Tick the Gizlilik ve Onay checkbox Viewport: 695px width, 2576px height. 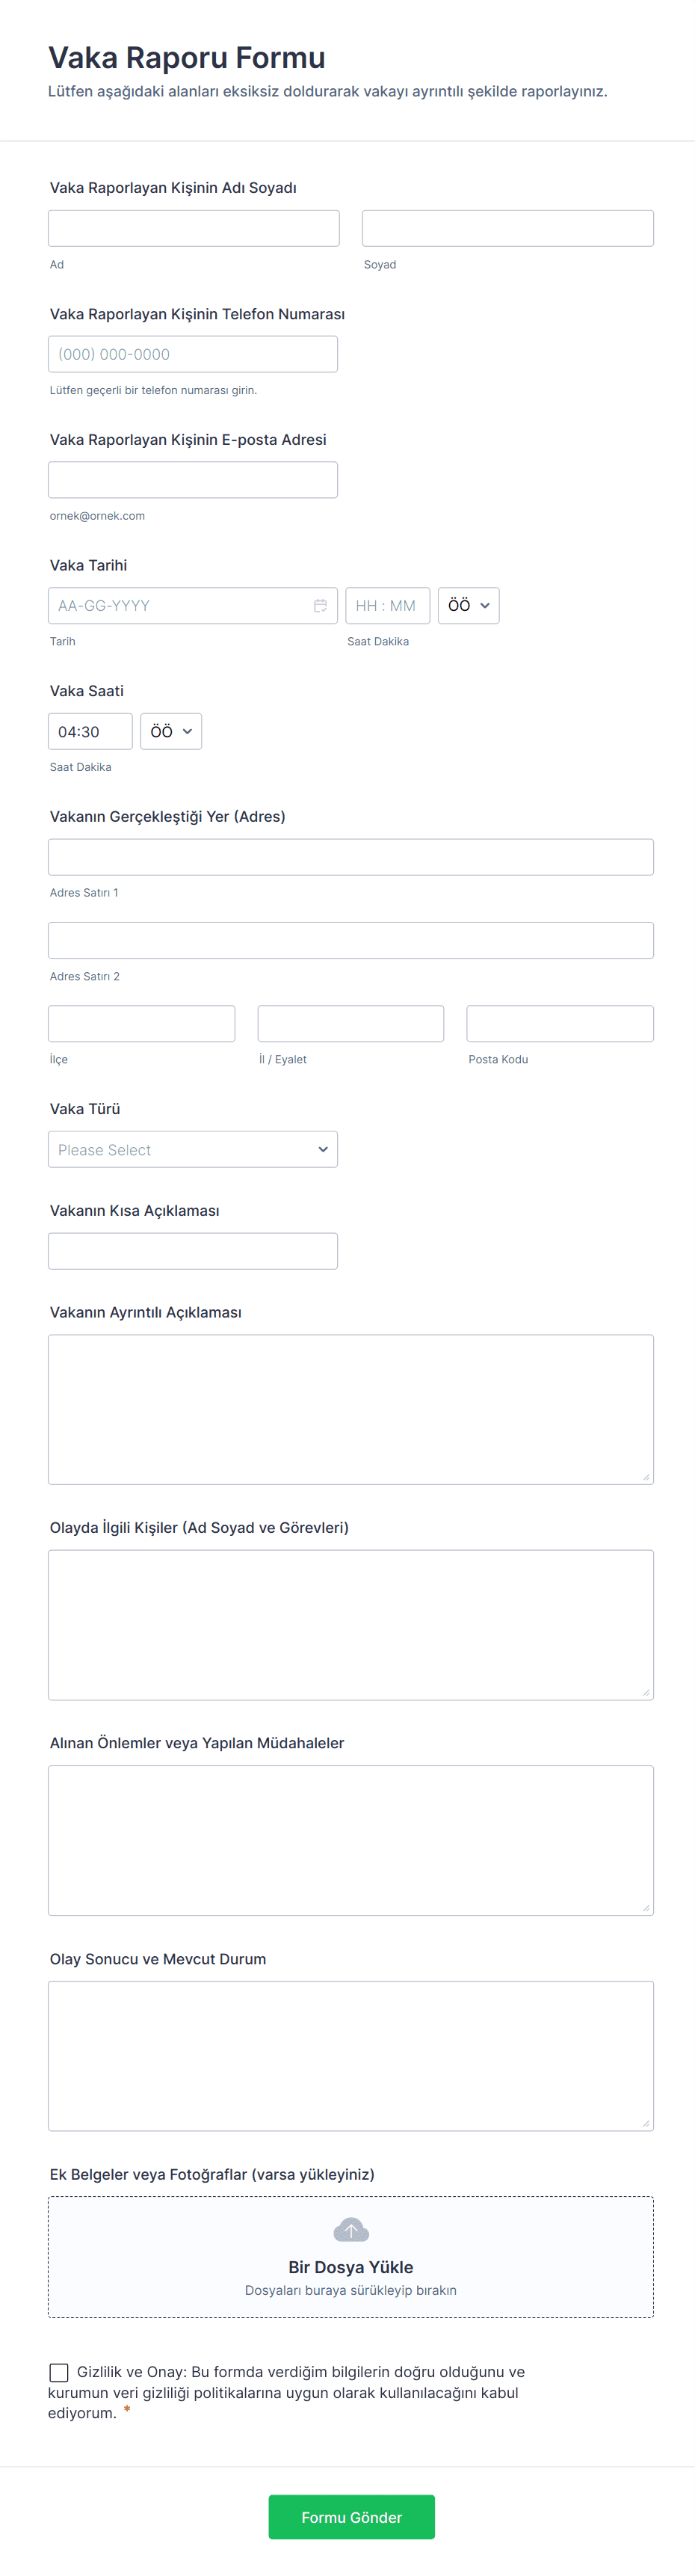(x=59, y=2372)
